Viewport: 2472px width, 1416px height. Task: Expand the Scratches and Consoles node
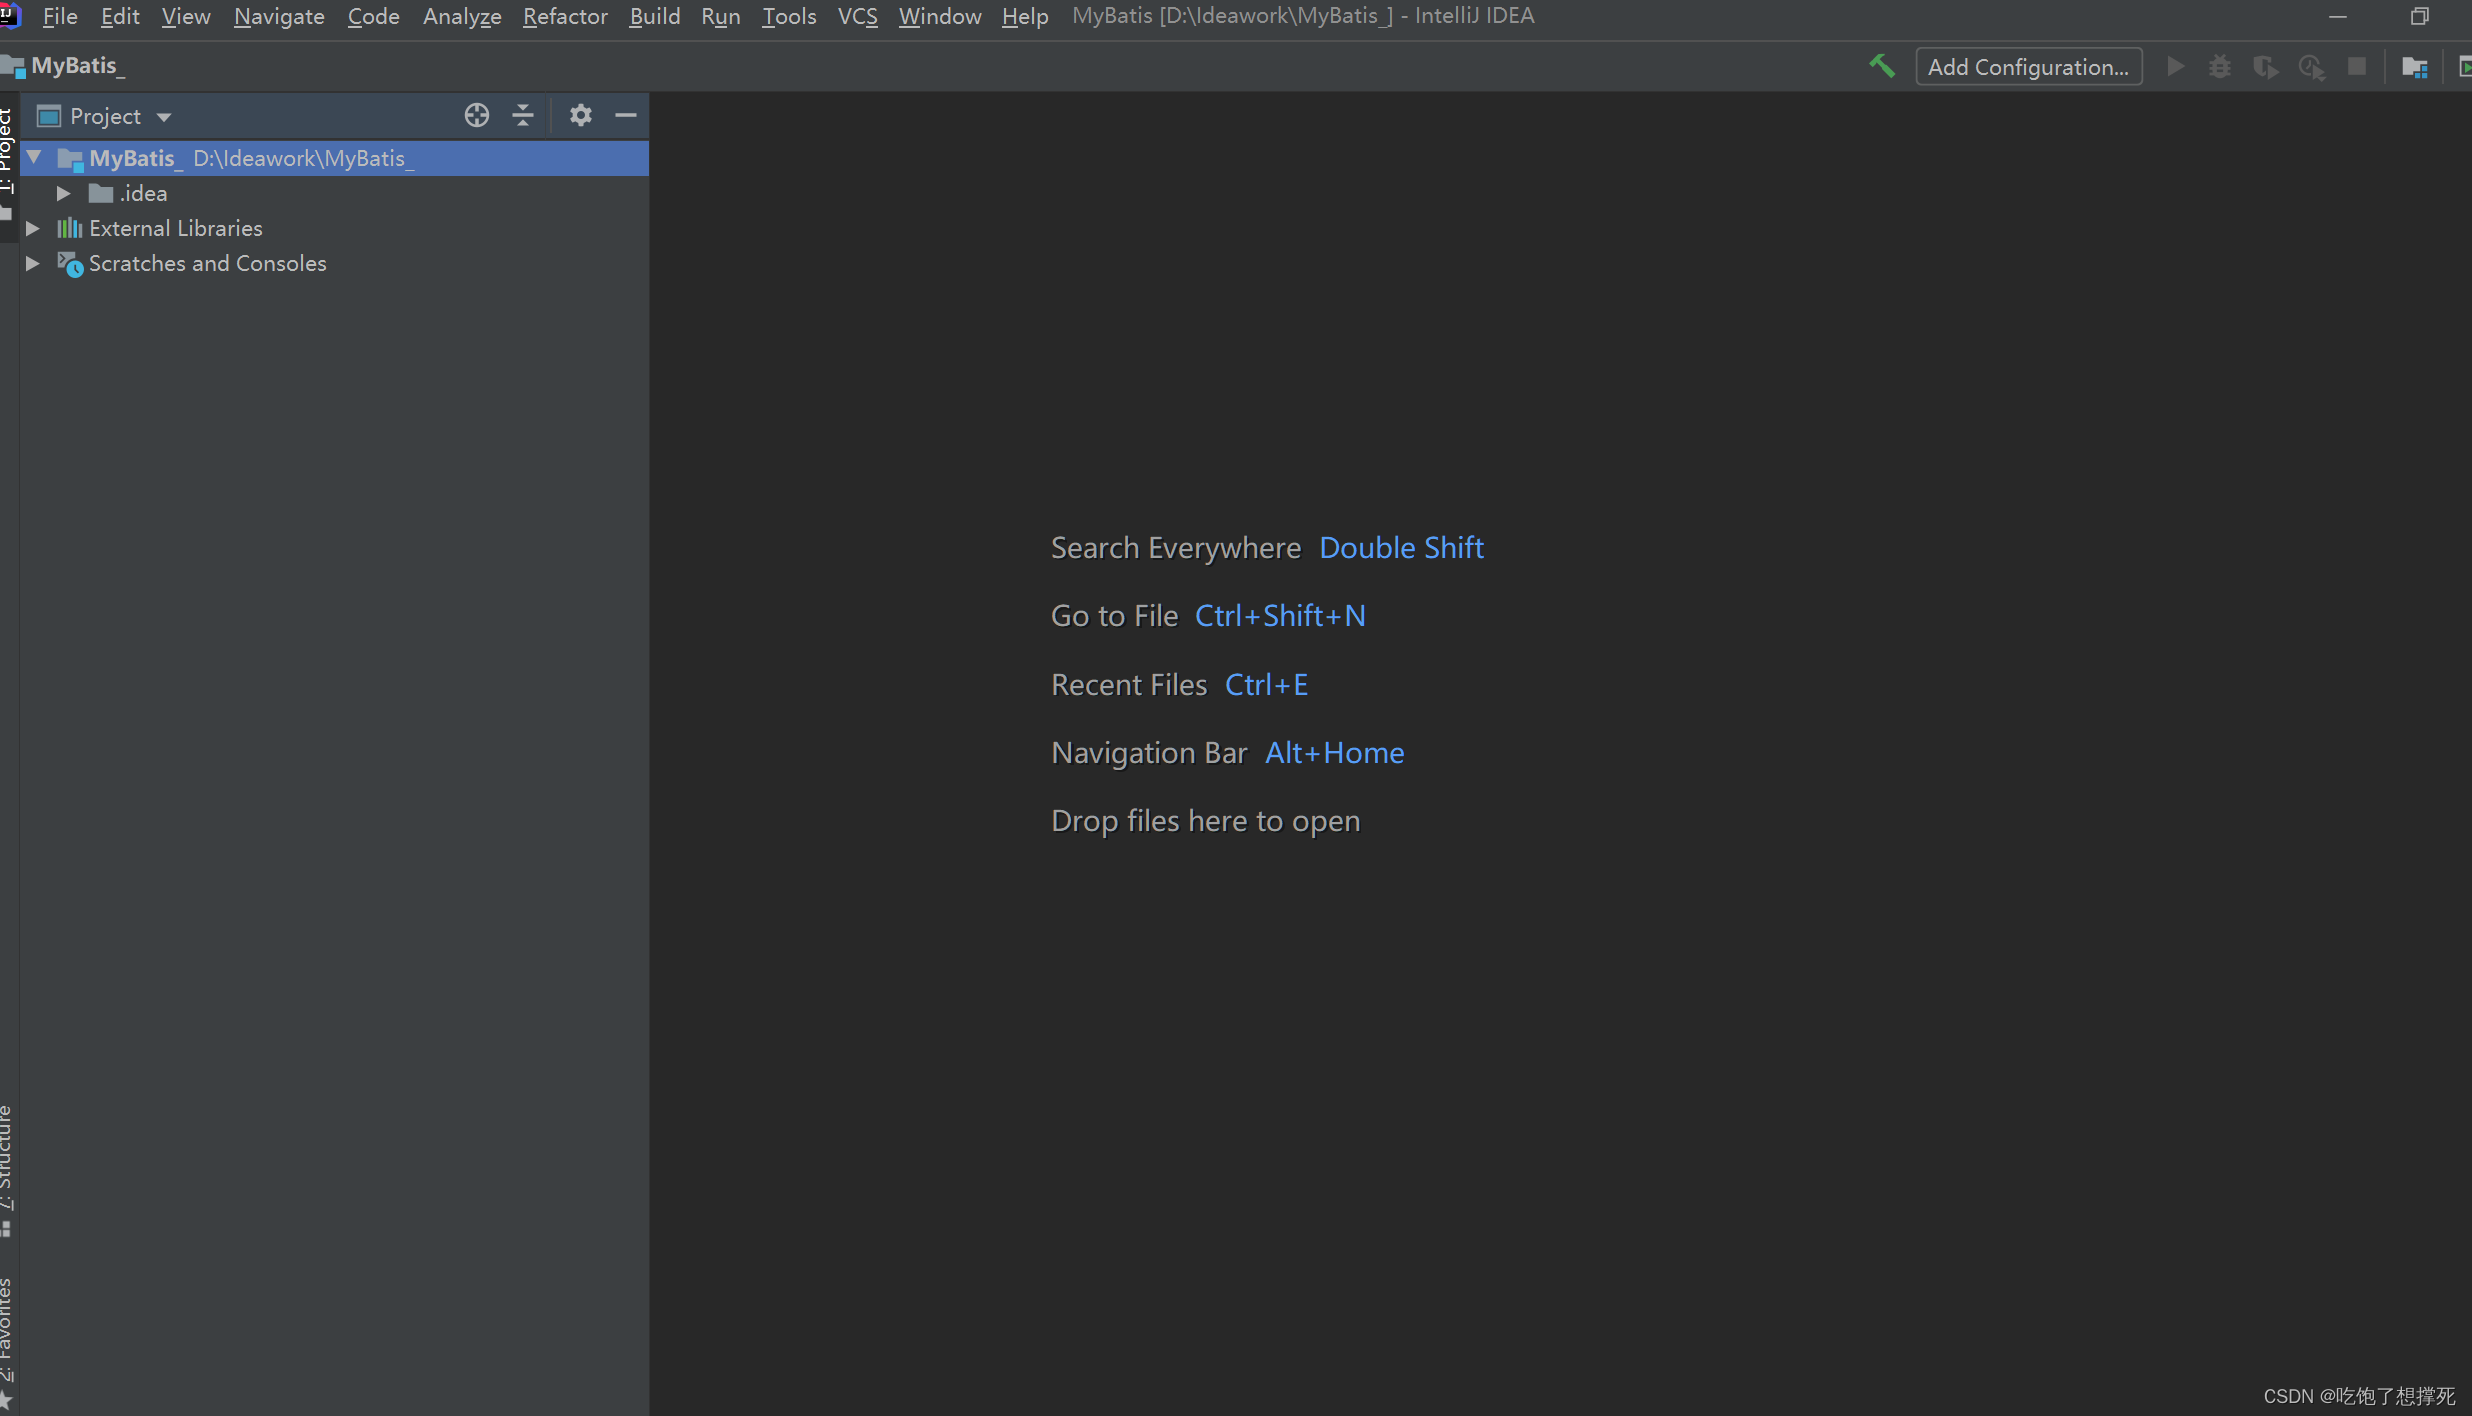[x=32, y=263]
